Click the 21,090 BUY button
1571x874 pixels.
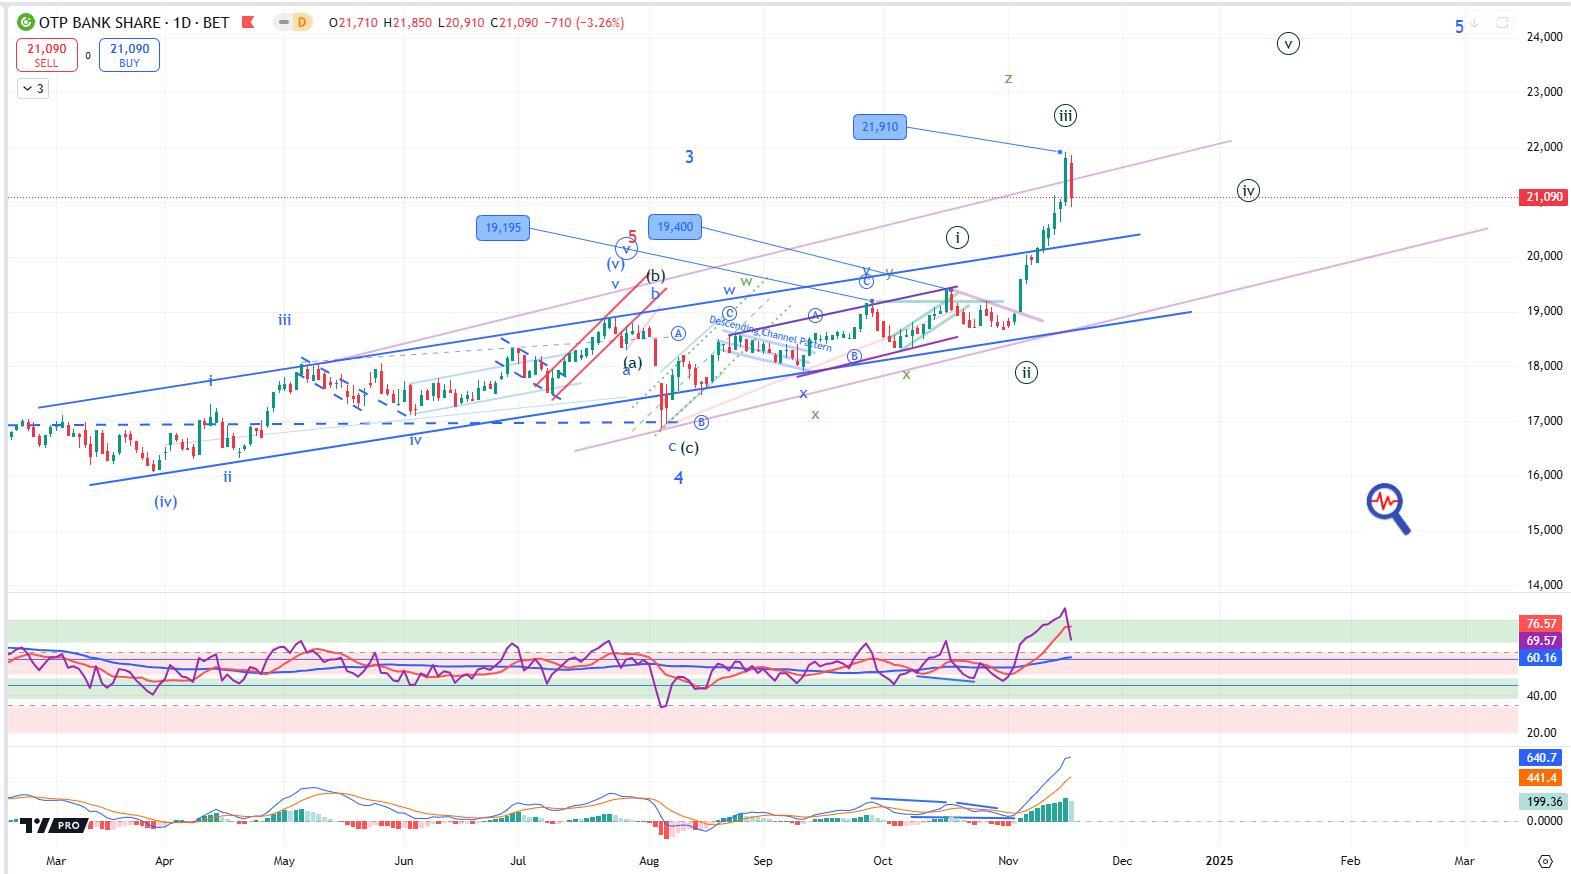129,55
